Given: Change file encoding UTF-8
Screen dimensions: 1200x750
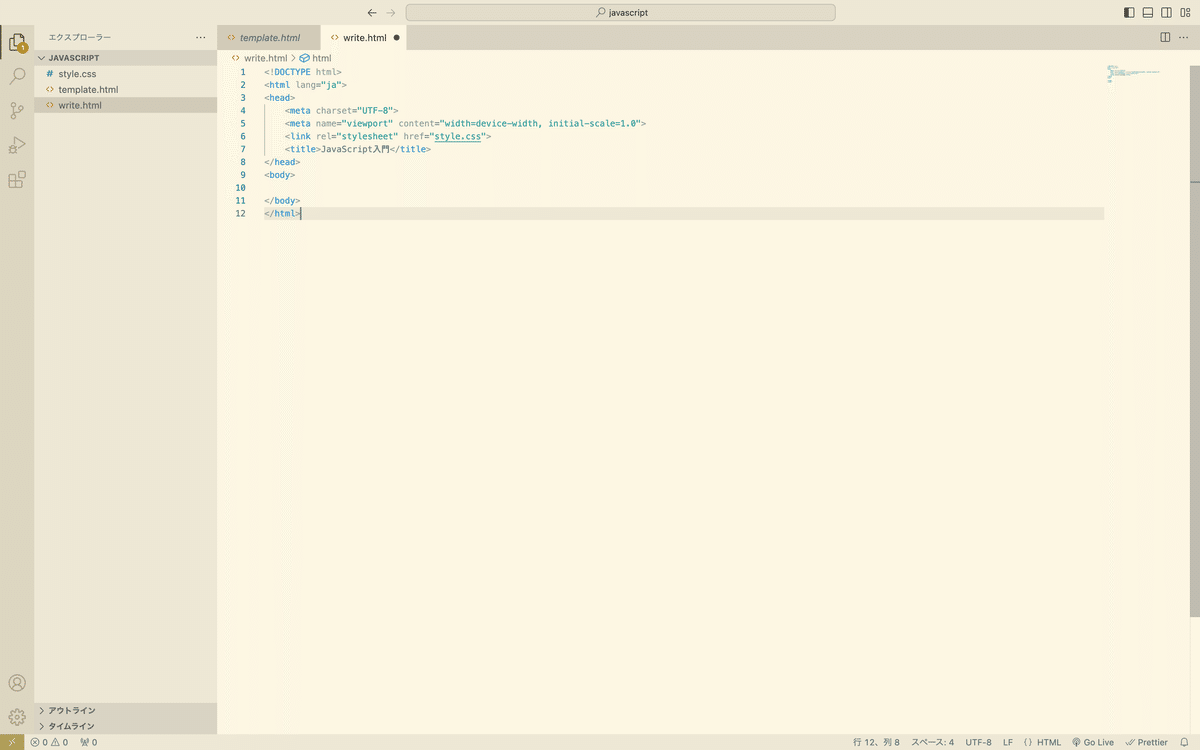Looking at the screenshot, I should [978, 742].
